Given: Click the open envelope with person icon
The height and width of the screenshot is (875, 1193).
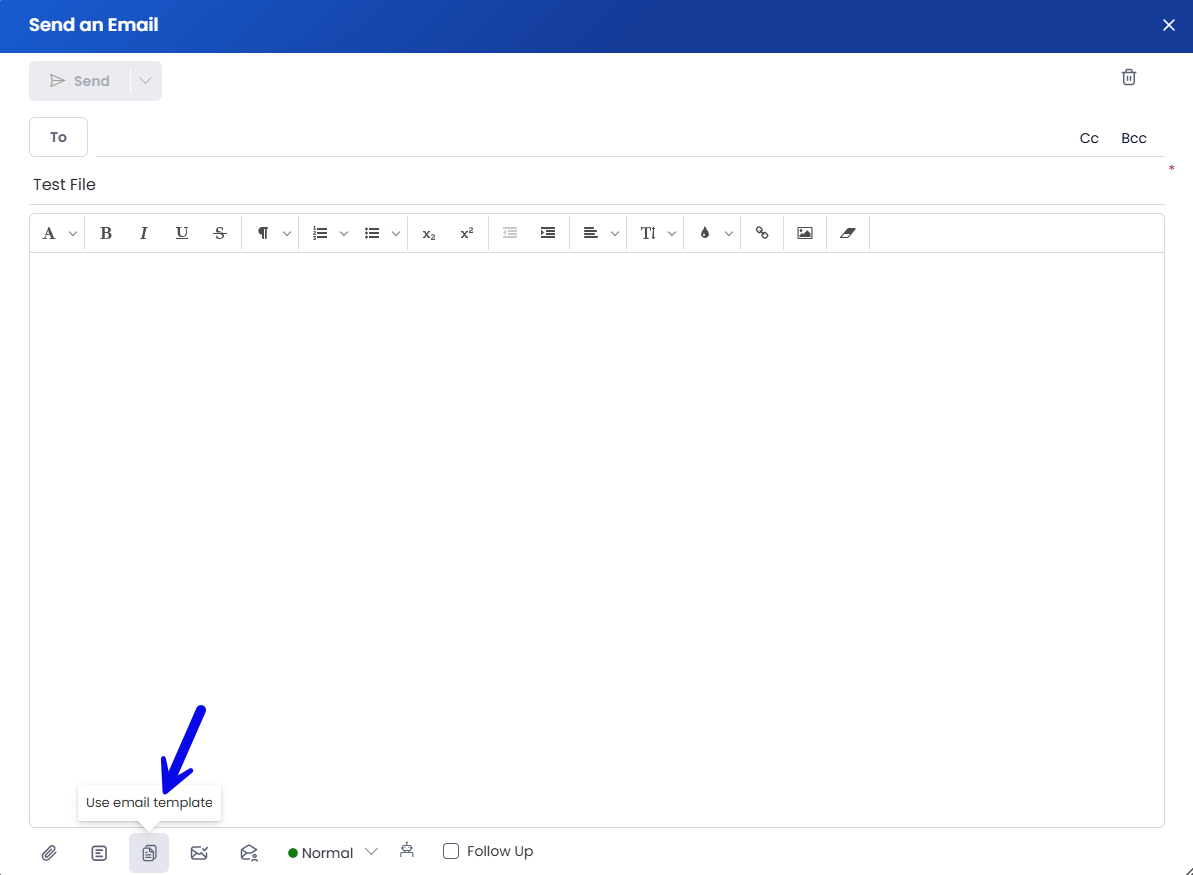Looking at the screenshot, I should [250, 853].
